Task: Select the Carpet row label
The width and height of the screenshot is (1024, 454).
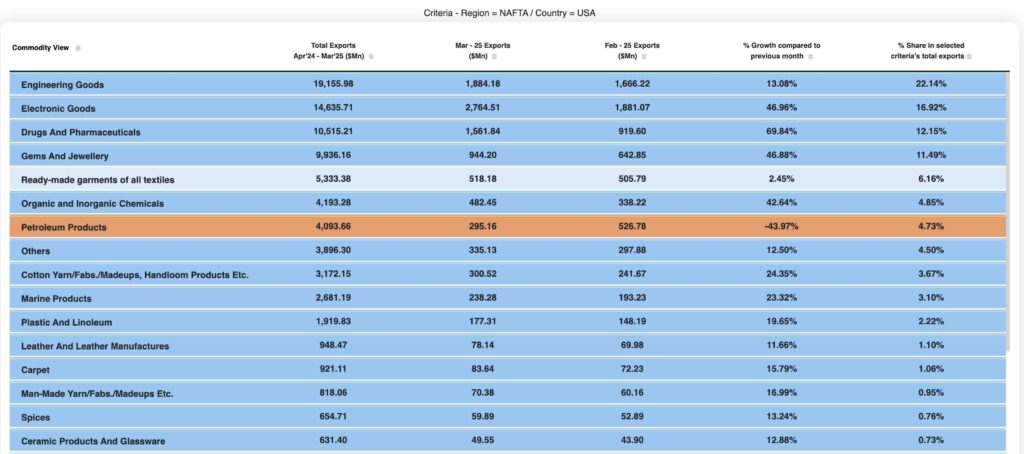Action: [35, 370]
